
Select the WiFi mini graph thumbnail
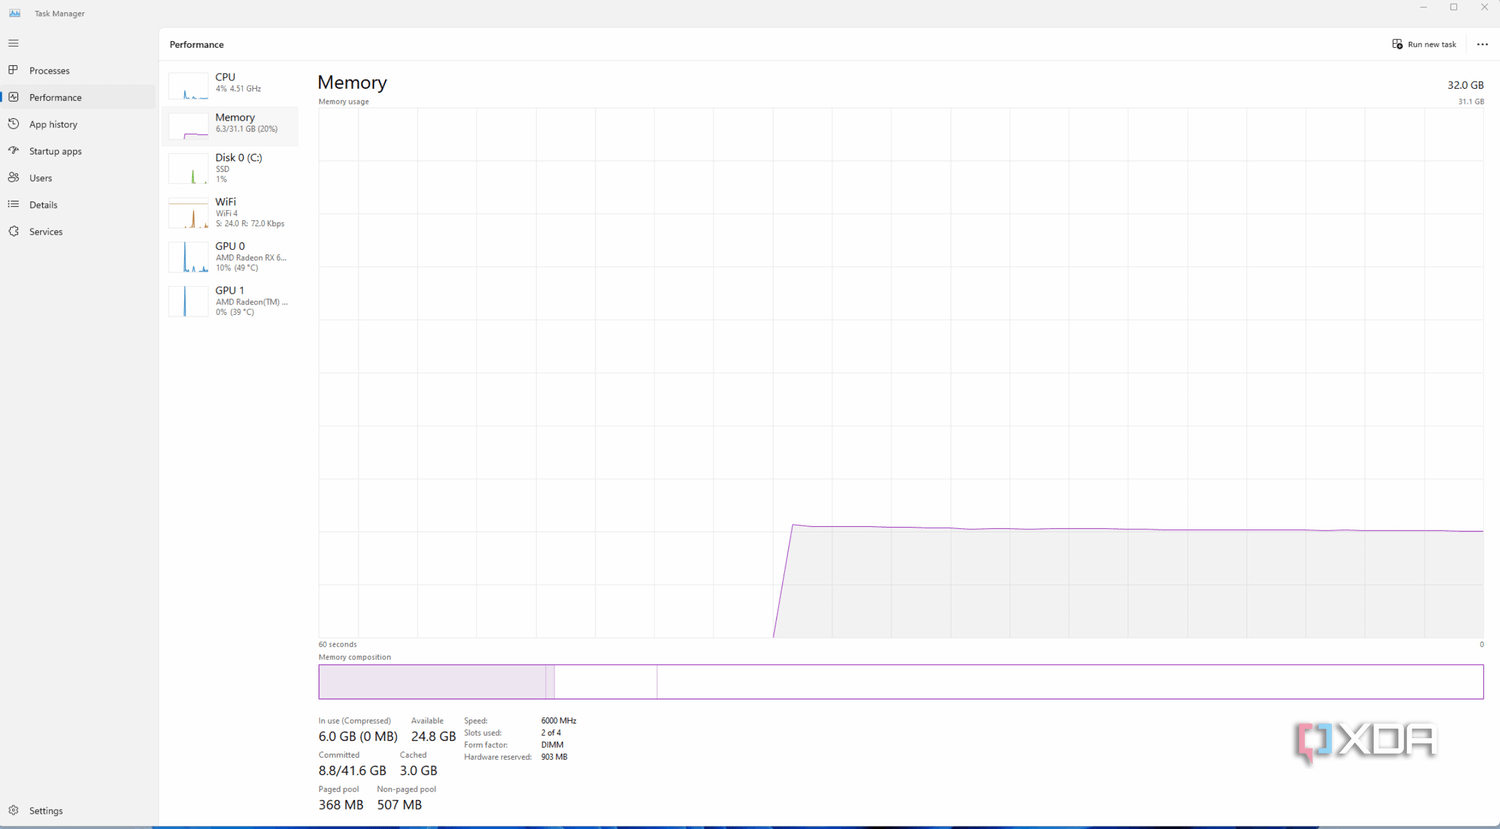(188, 214)
